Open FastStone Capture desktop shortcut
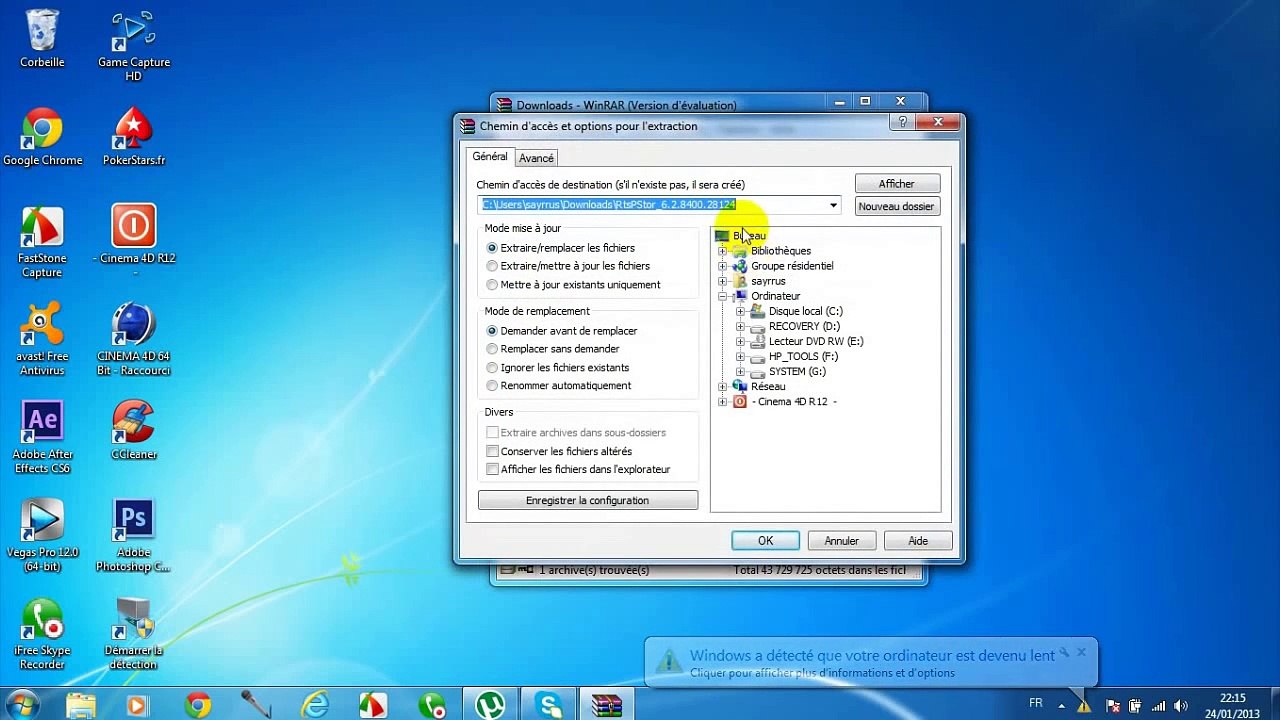The height and width of the screenshot is (720, 1280). [42, 242]
